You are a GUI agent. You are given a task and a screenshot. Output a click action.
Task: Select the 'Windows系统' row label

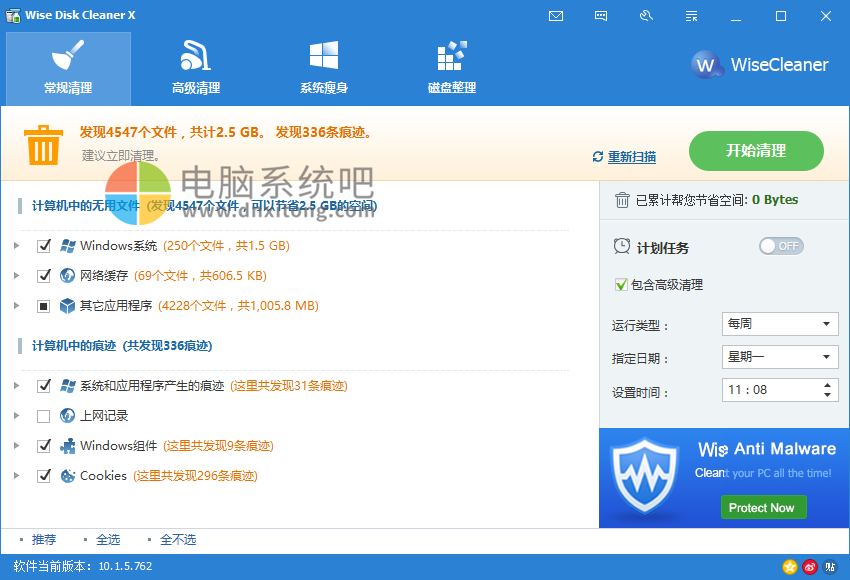(x=119, y=246)
